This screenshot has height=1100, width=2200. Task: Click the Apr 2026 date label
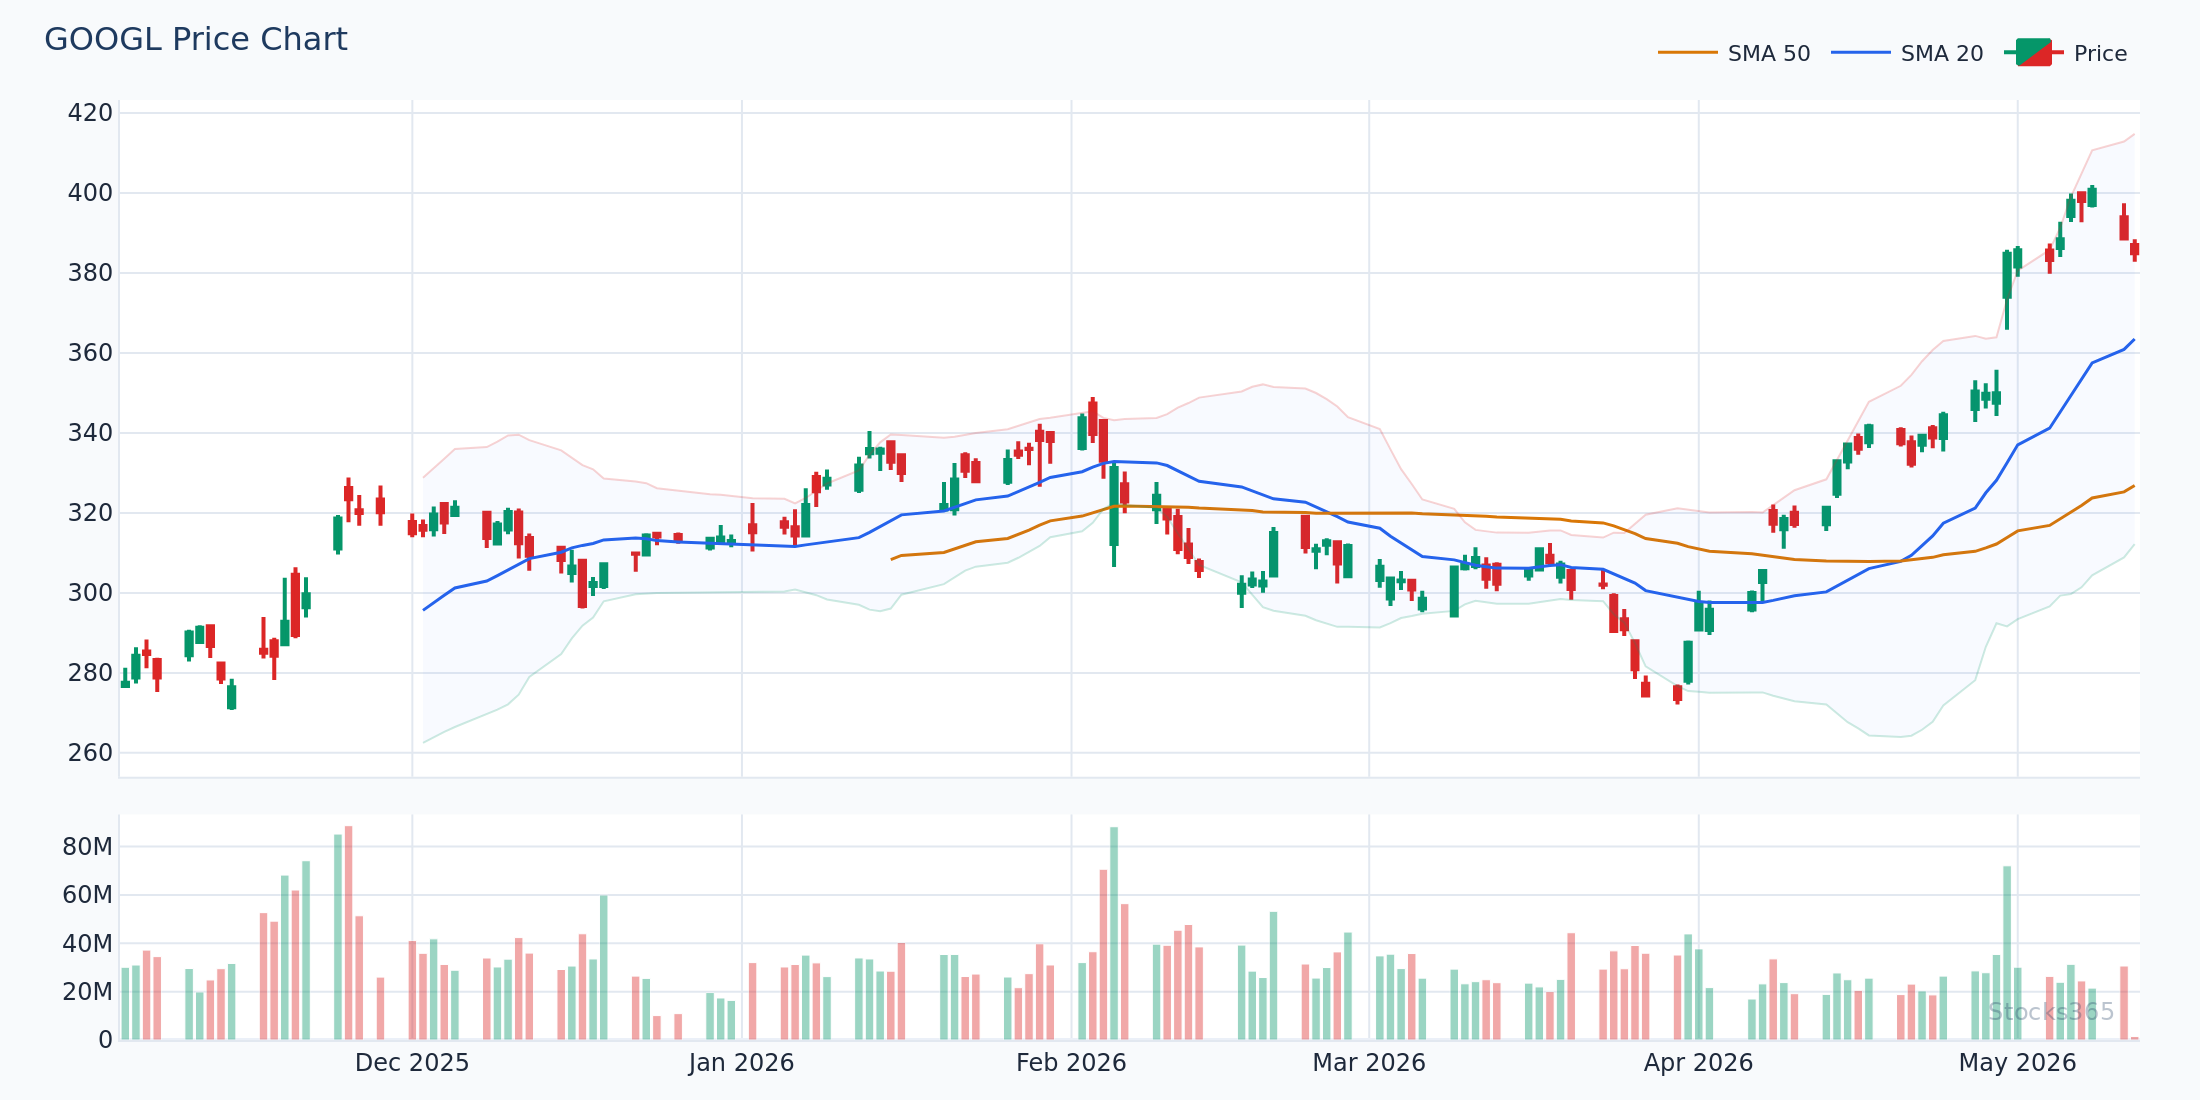click(1698, 1063)
